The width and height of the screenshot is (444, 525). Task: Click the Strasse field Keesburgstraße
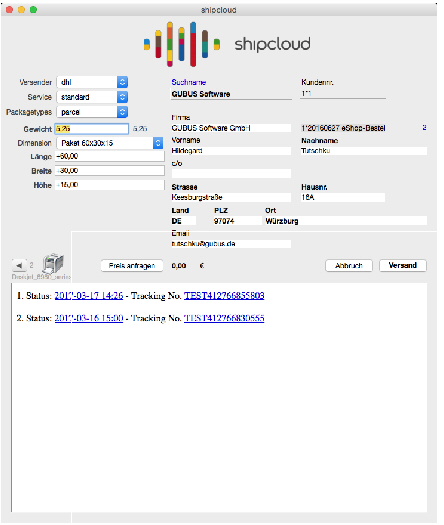pos(231,198)
